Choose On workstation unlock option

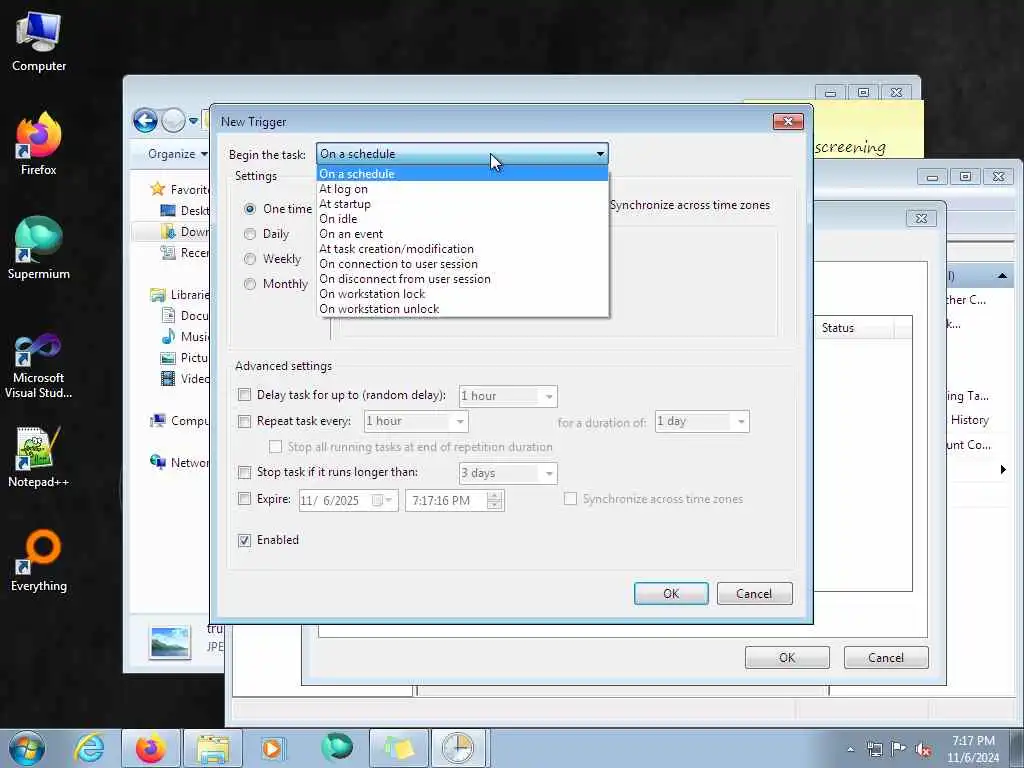click(462, 309)
